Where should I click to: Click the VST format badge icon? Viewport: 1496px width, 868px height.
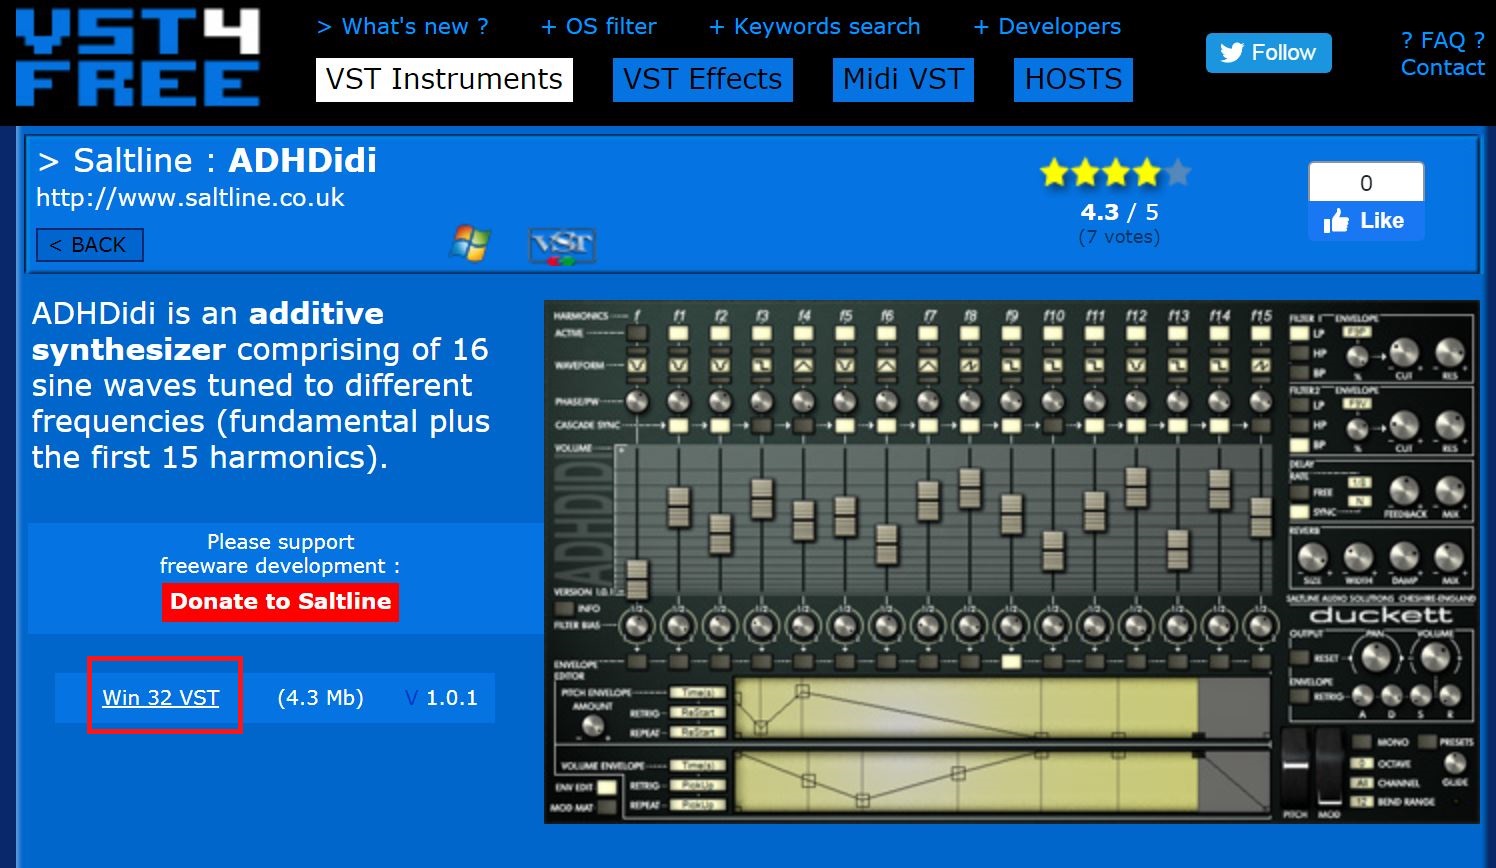562,245
